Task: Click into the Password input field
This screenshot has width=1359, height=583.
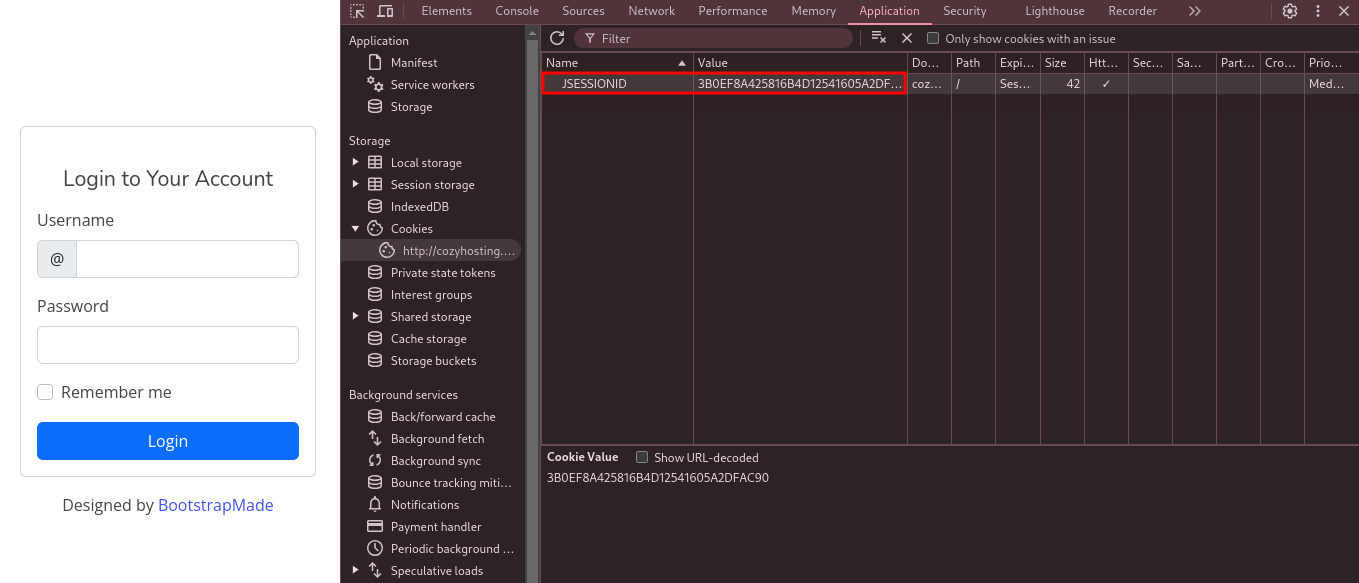Action: point(168,345)
